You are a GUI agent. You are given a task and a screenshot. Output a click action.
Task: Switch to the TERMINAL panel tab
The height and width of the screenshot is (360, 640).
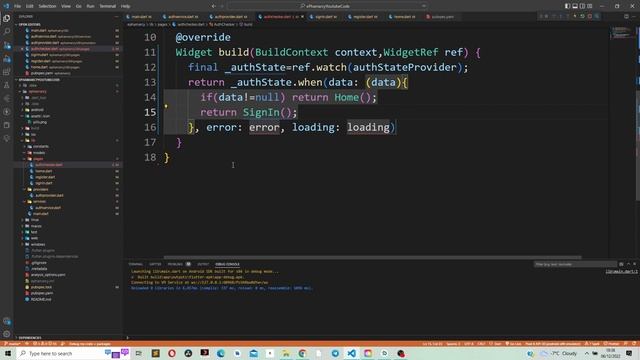[136, 264]
